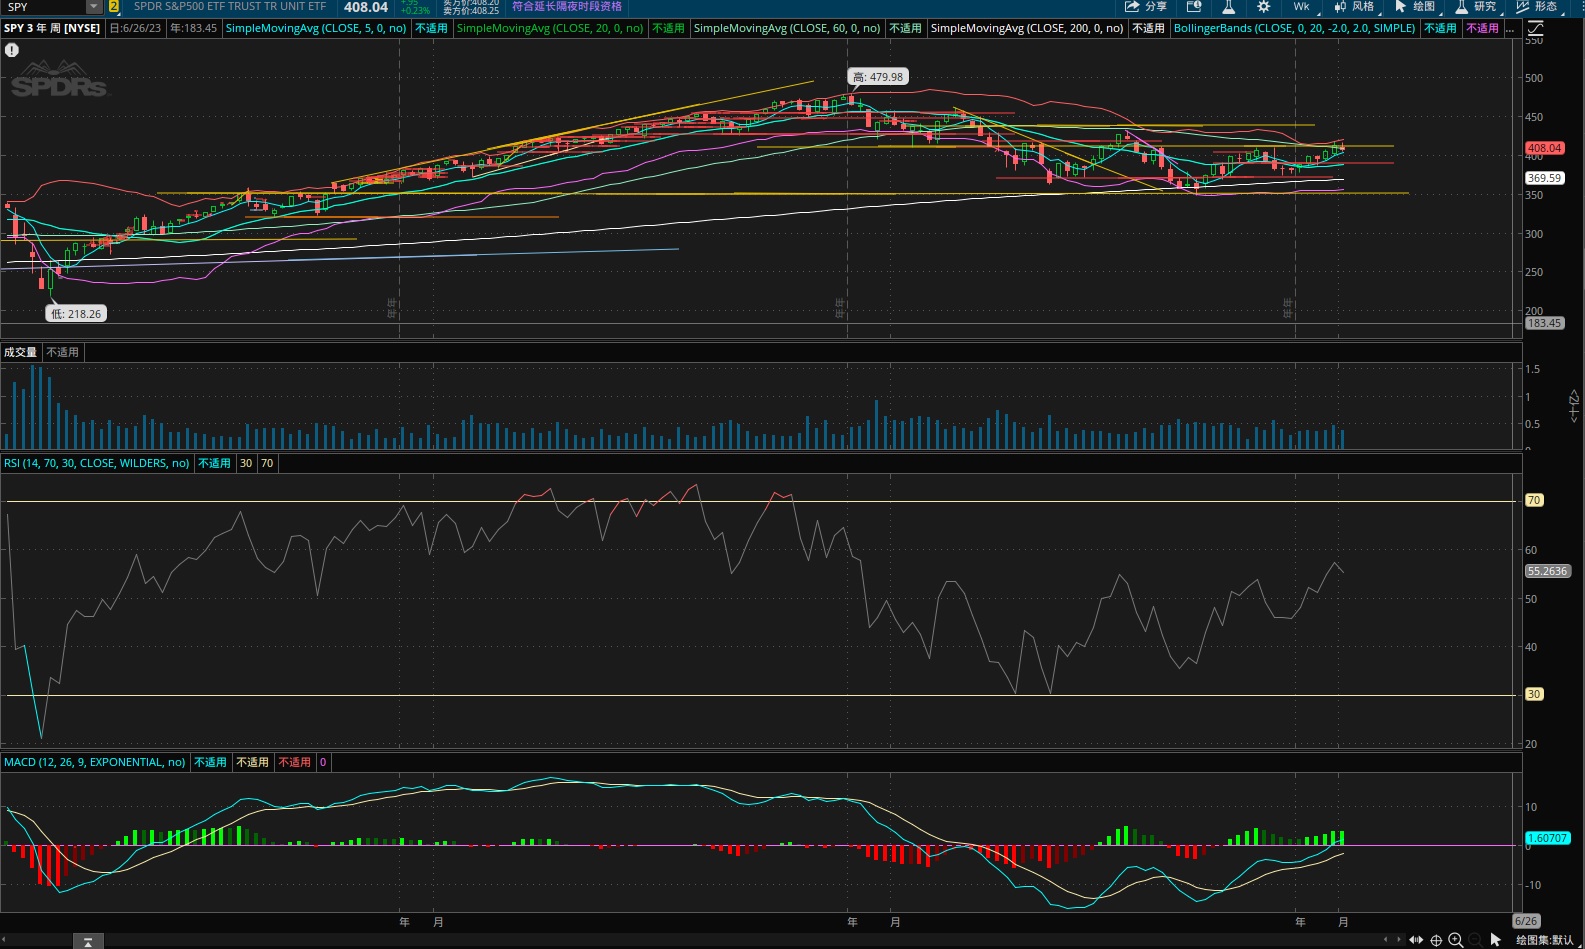Click the 55.2636 RSI value tag

point(1547,571)
